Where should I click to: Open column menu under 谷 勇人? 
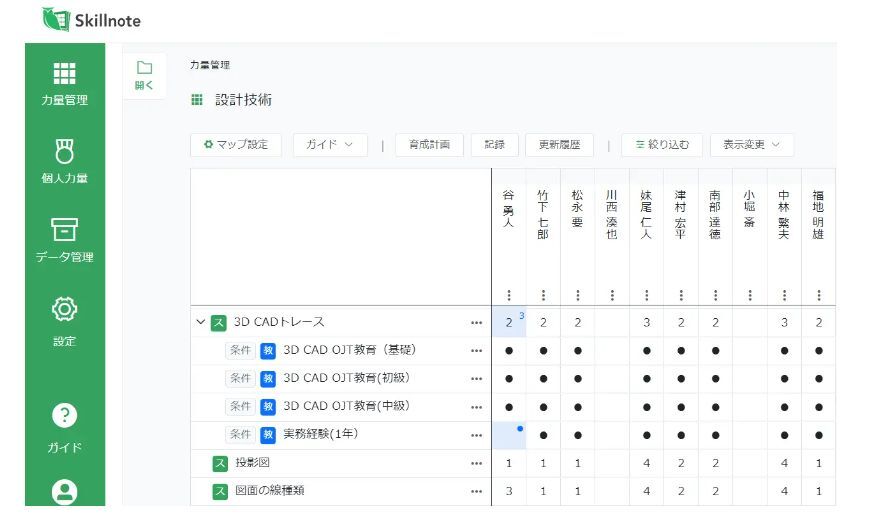click(x=509, y=295)
